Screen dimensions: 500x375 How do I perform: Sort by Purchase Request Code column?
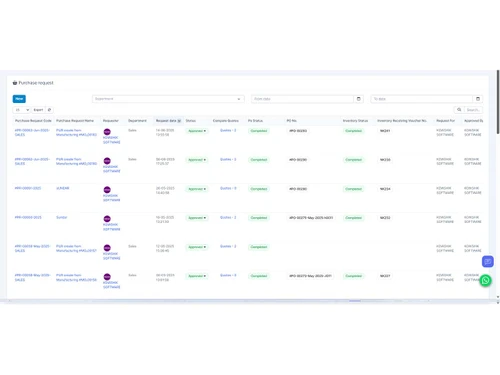(x=33, y=121)
